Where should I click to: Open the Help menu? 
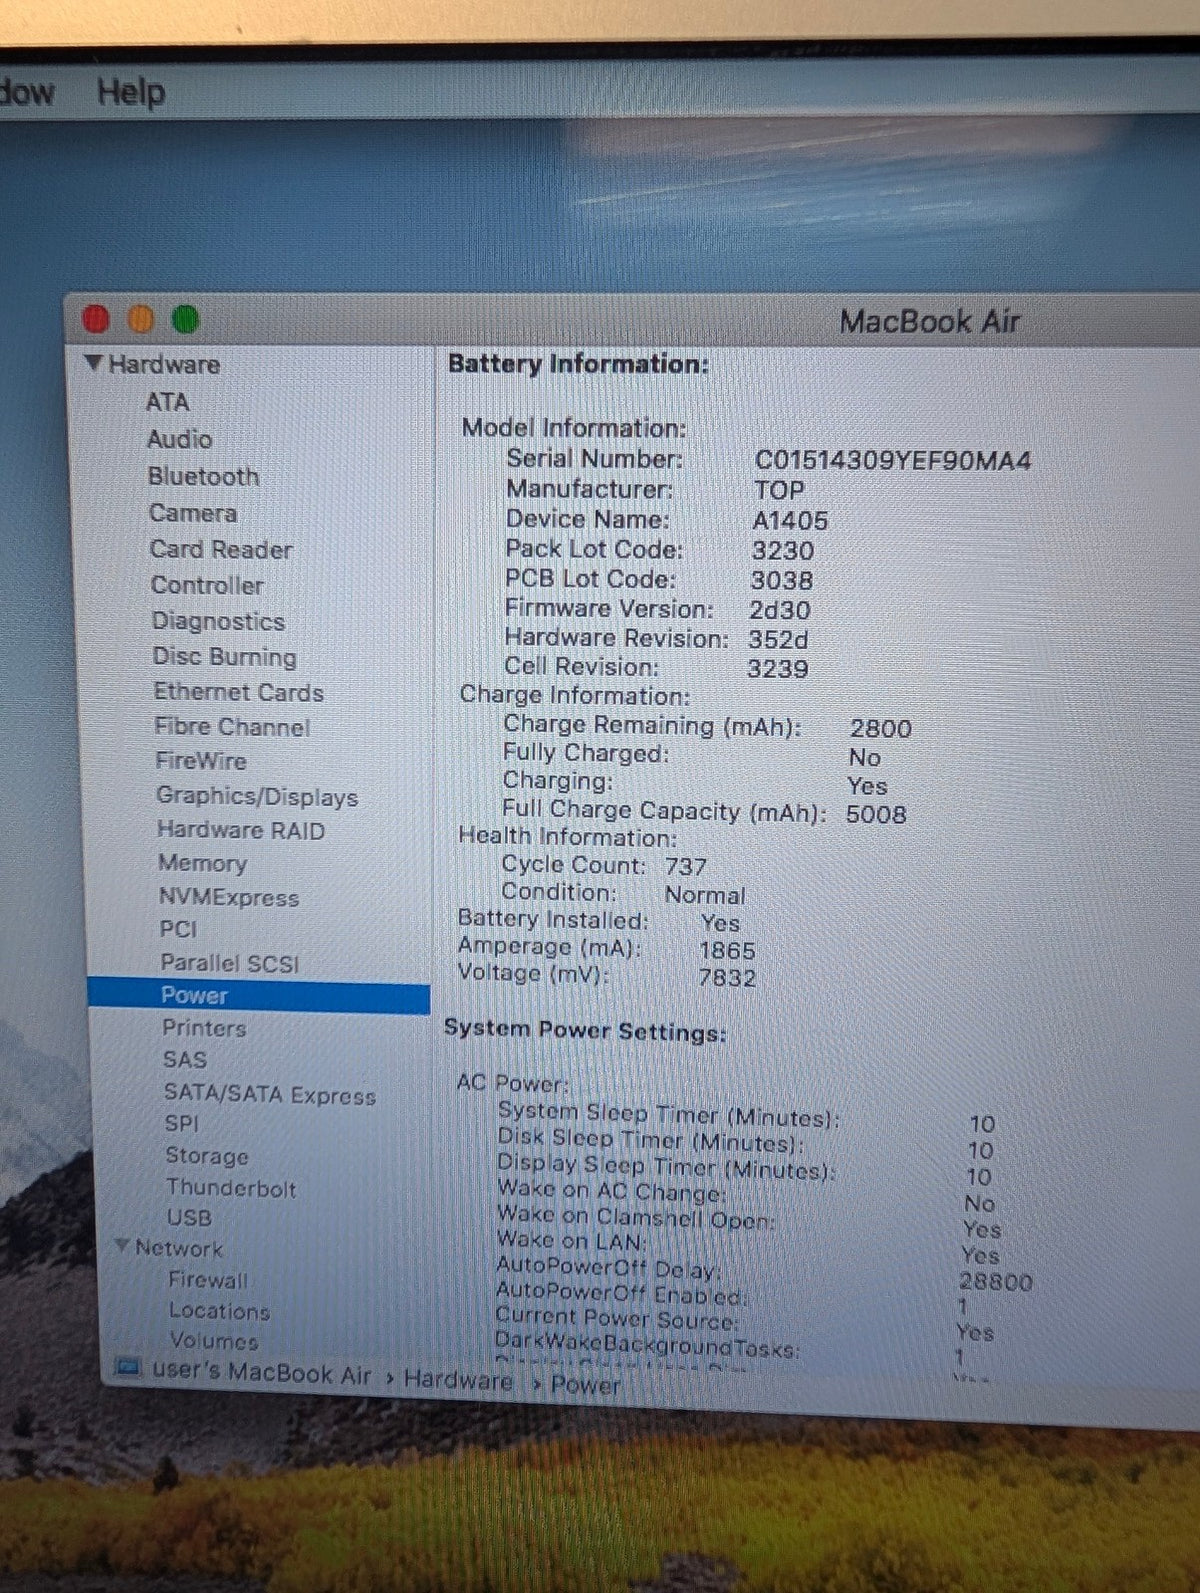tap(131, 92)
